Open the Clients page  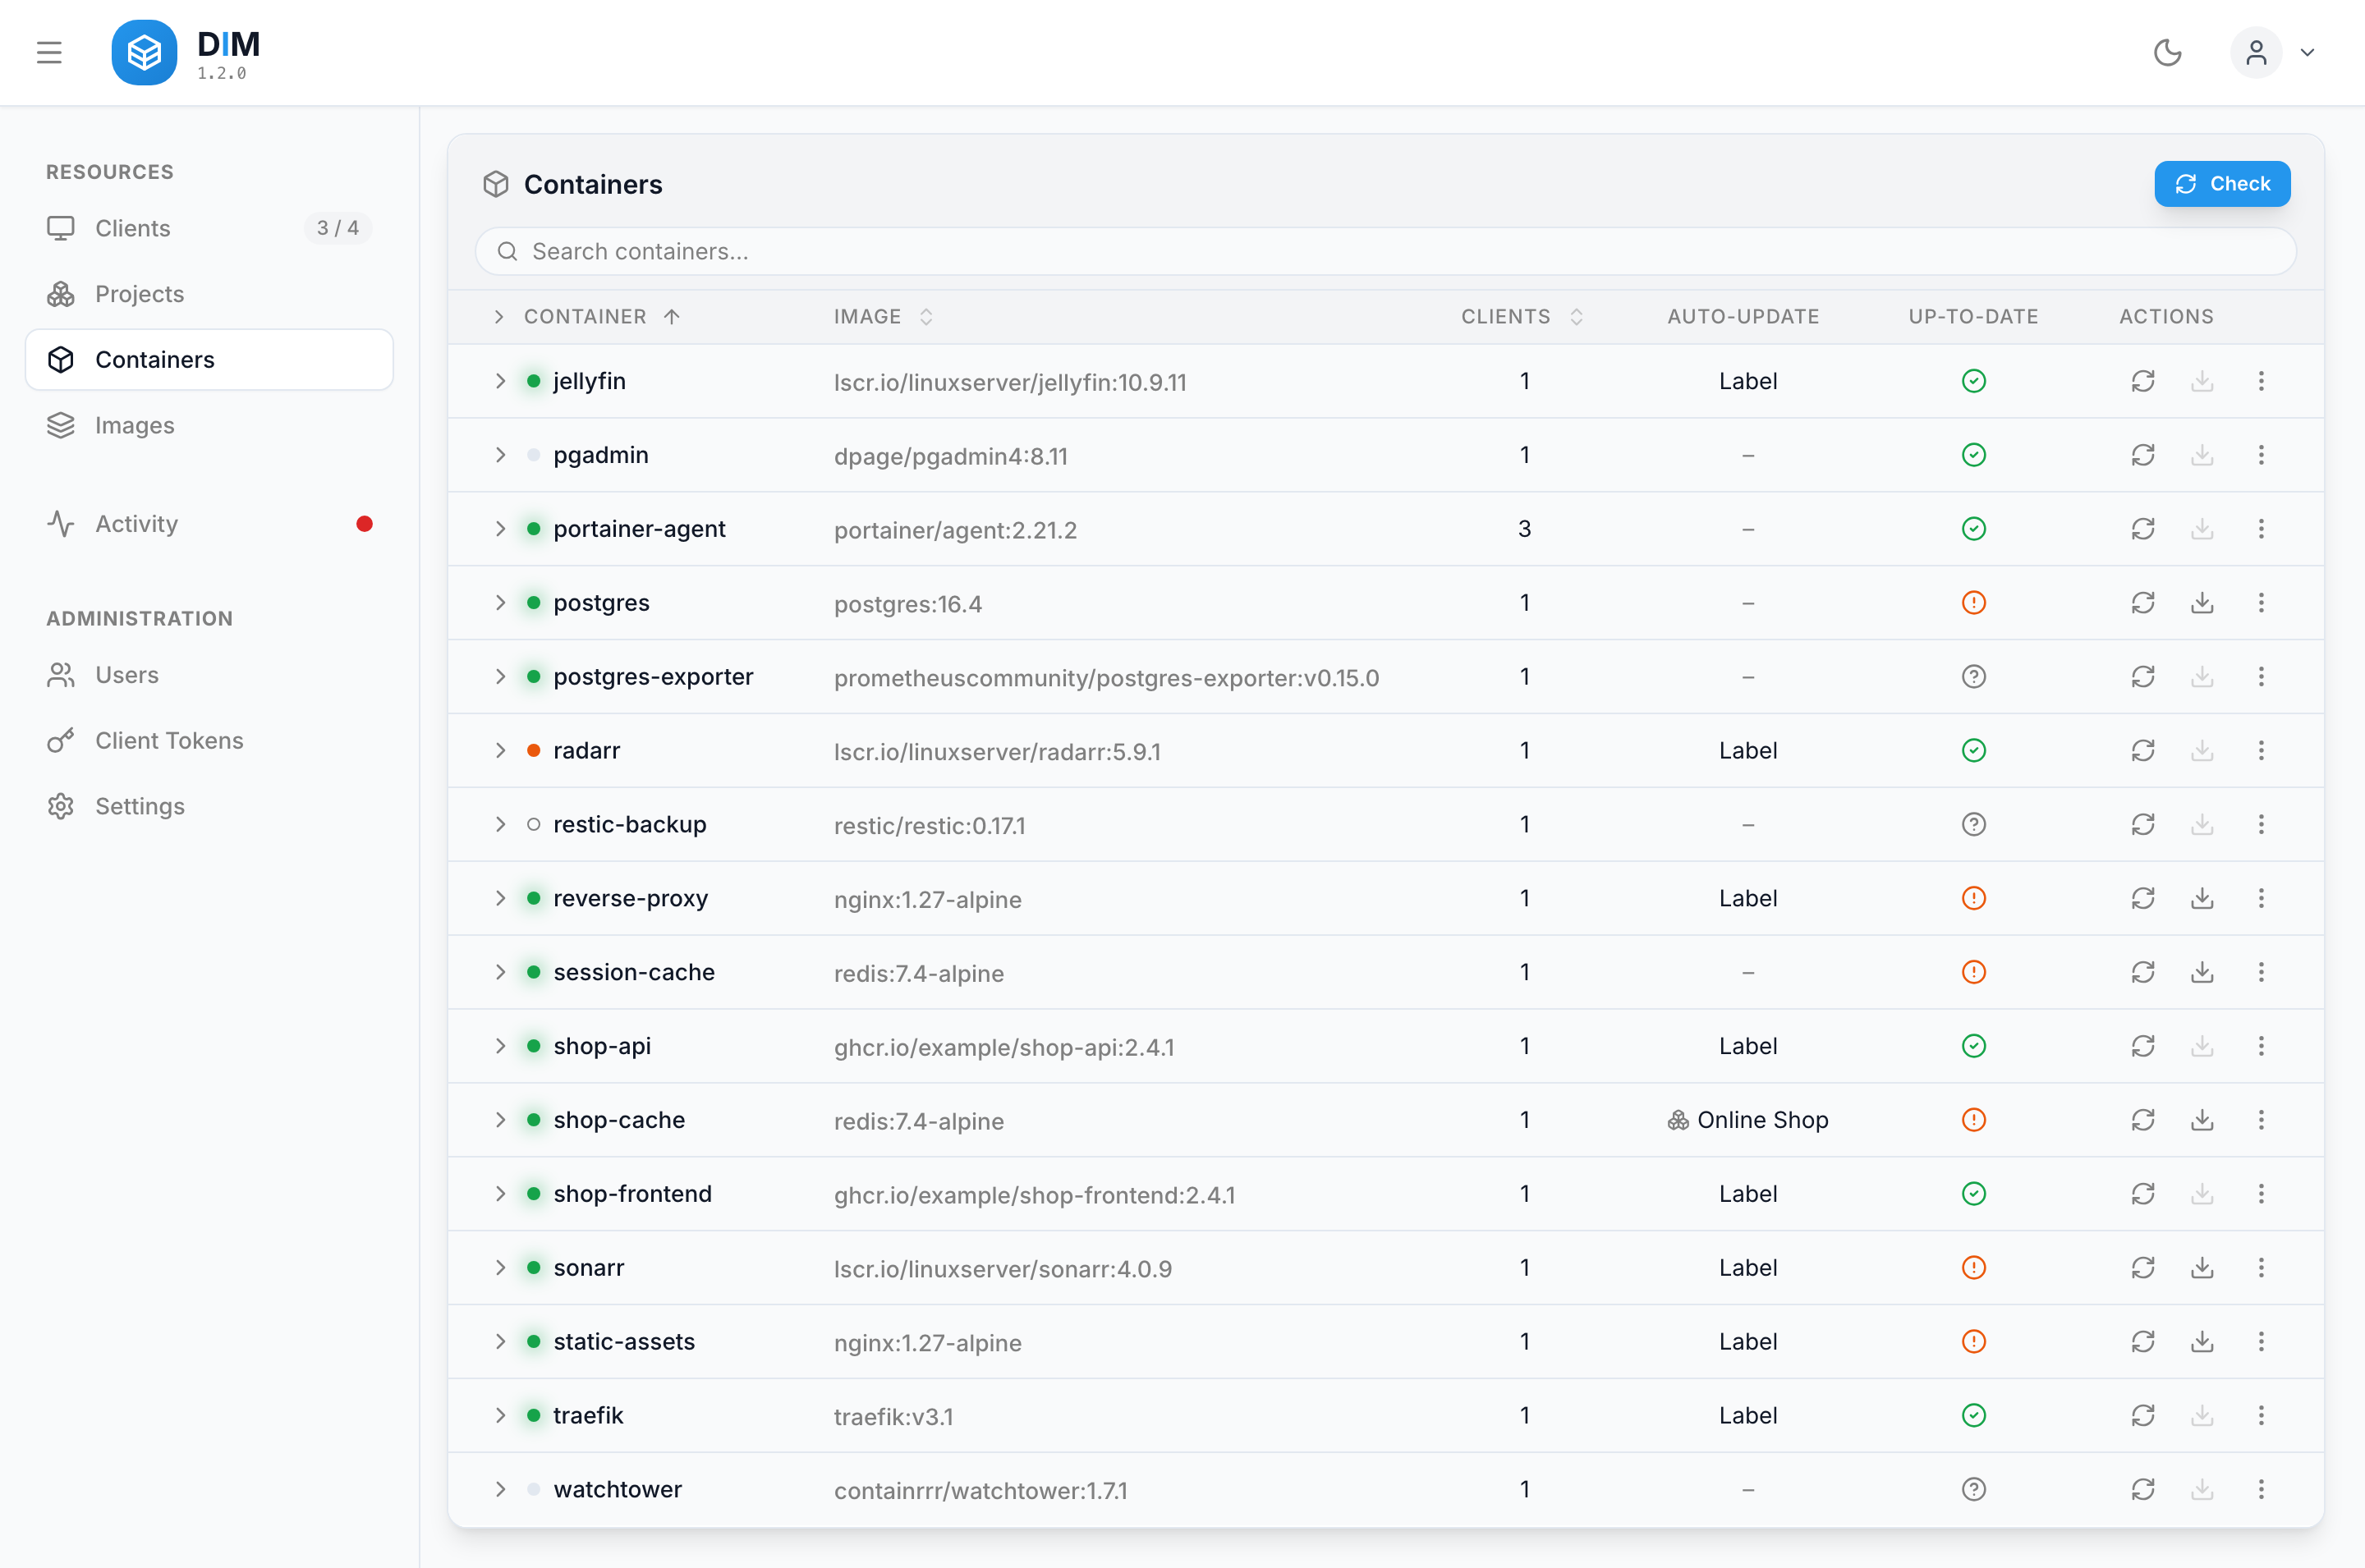tap(209, 228)
